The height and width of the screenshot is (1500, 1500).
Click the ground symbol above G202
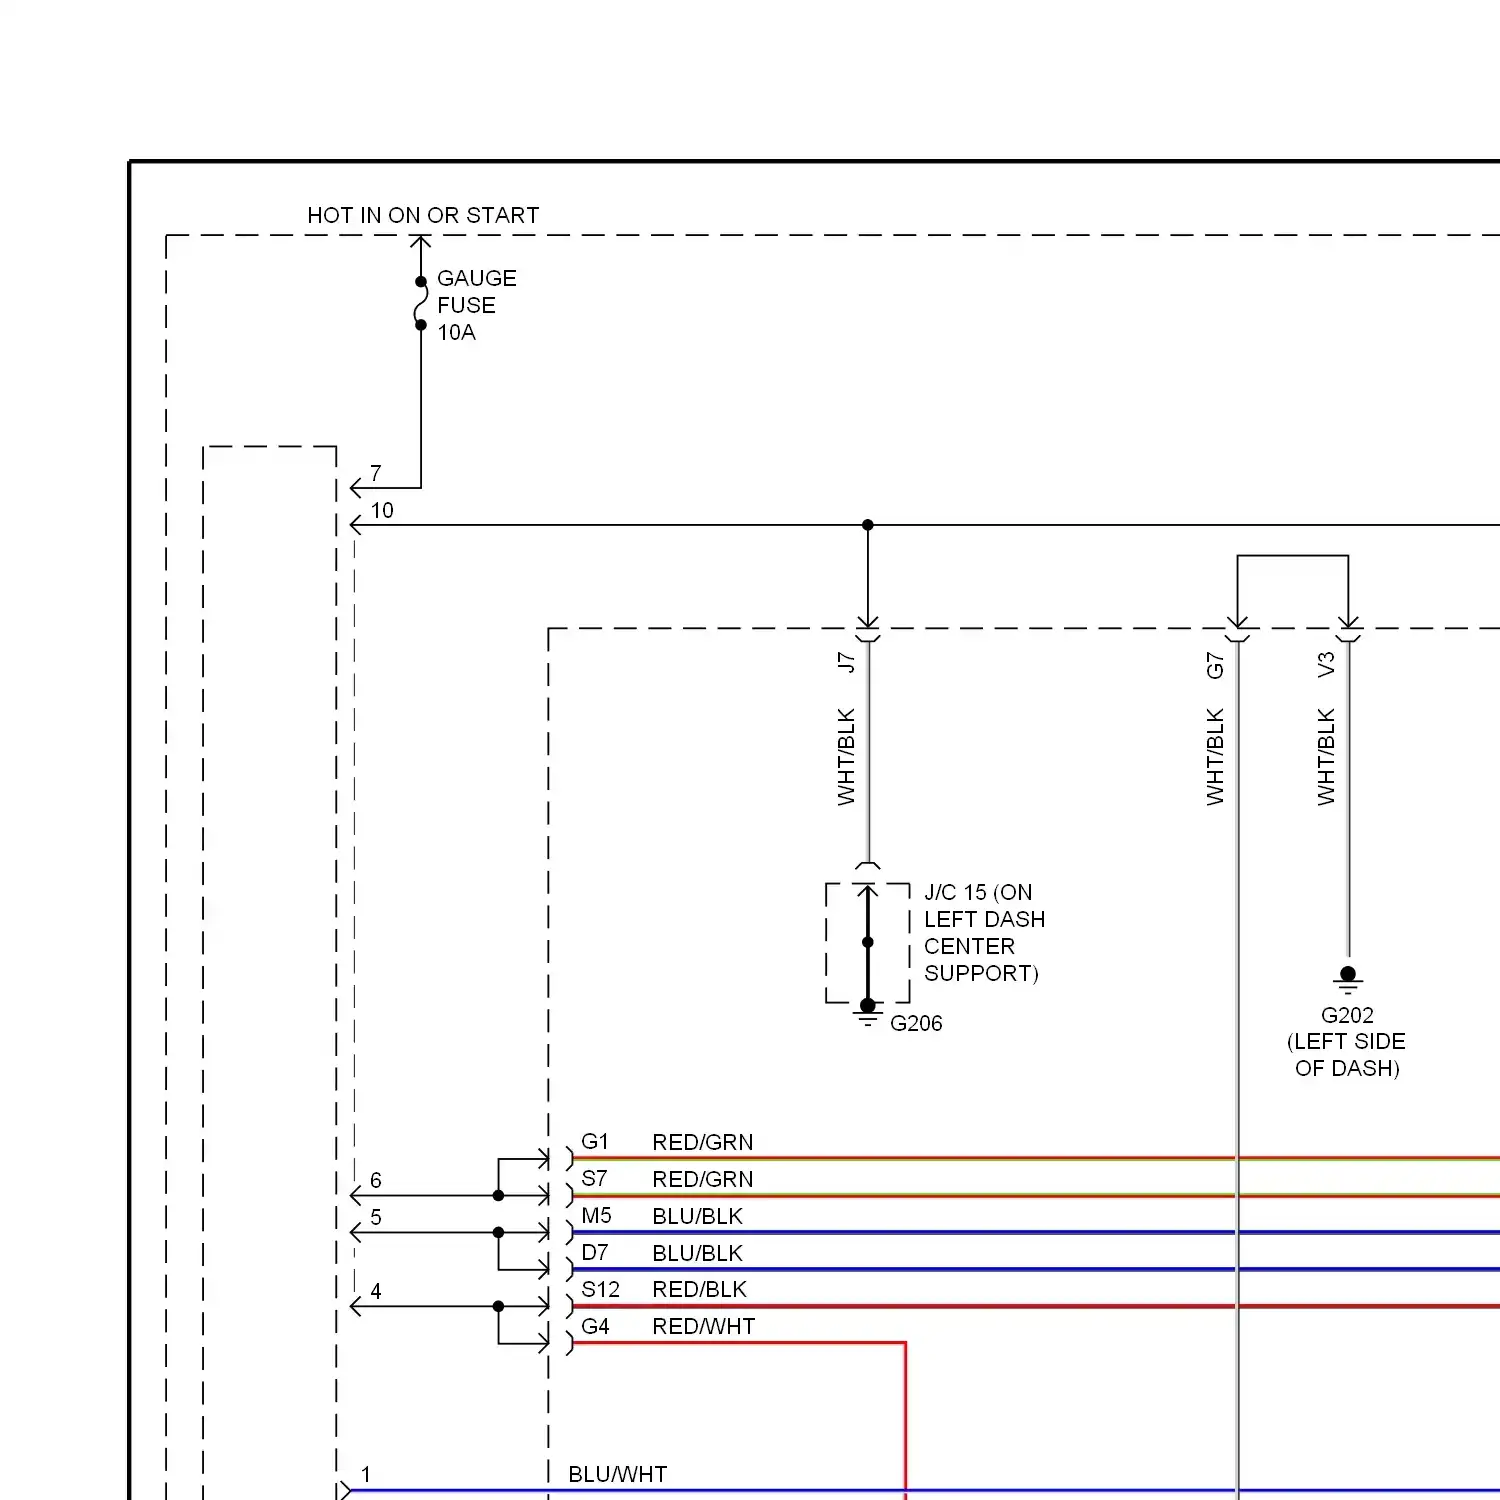point(1348,981)
